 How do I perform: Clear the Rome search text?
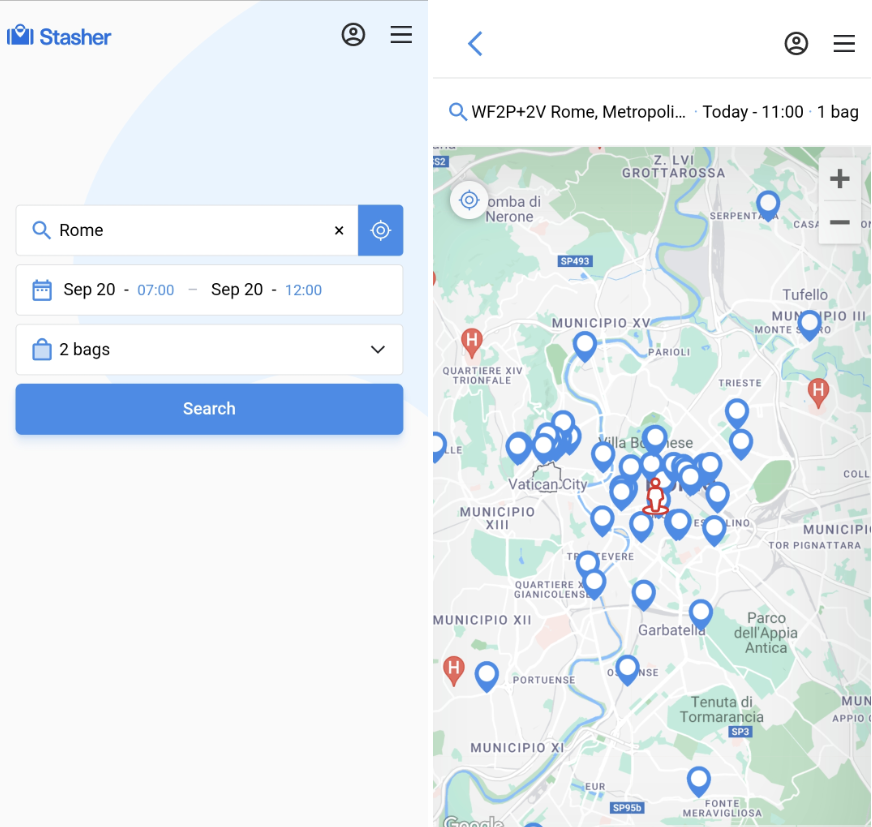[x=339, y=230]
